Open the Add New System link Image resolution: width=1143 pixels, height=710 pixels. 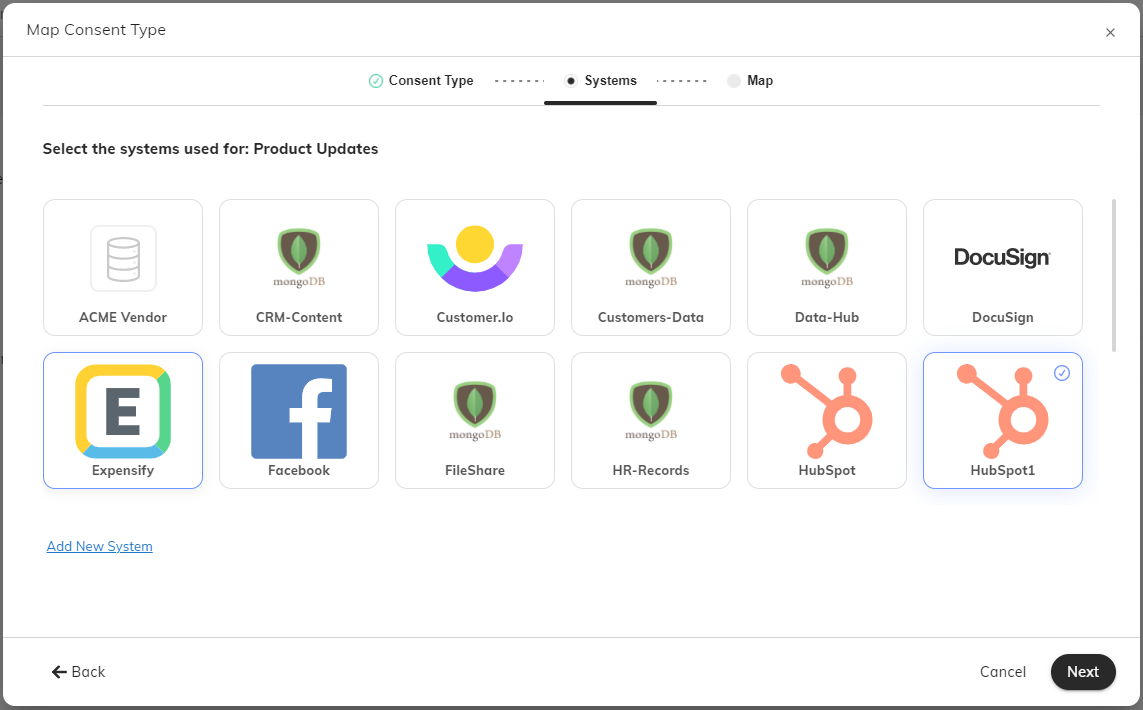click(100, 546)
